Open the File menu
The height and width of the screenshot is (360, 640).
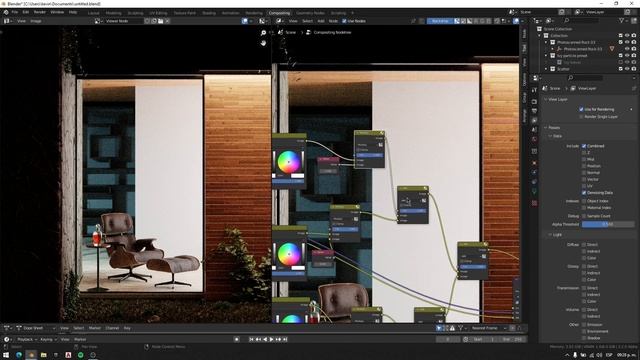click(x=15, y=12)
